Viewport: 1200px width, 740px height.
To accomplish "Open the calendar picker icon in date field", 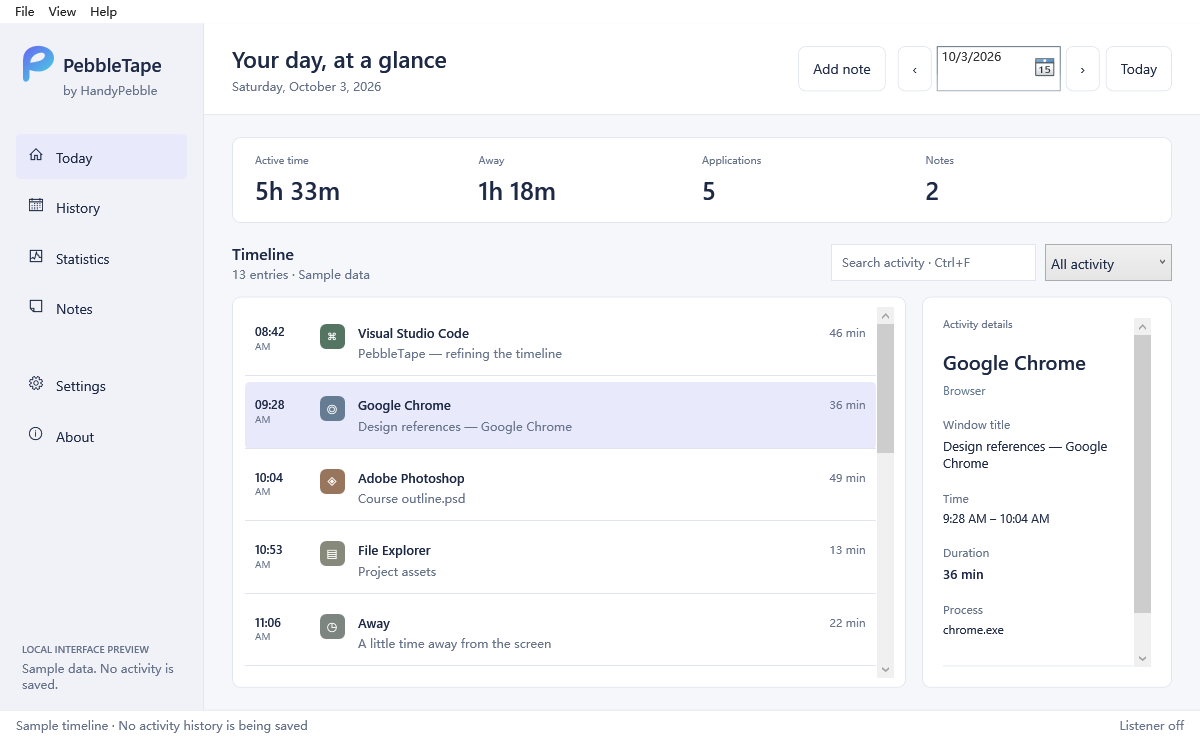I will 1044,67.
